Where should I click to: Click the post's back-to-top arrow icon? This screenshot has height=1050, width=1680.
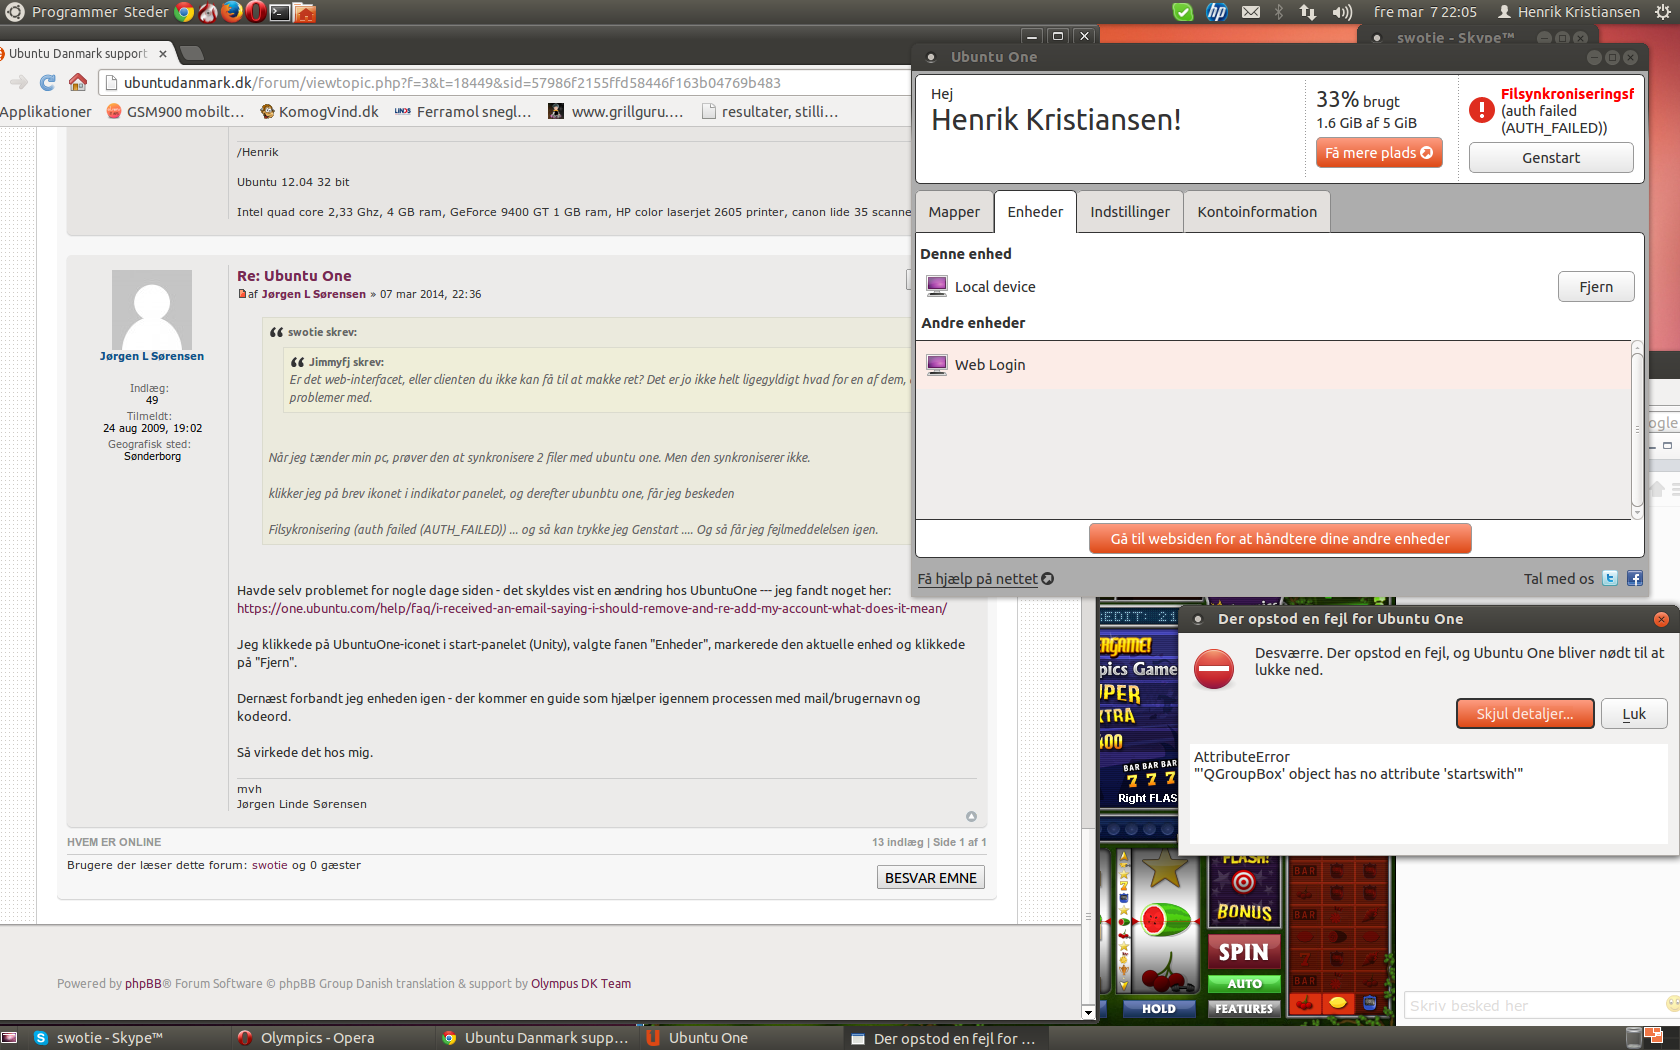[971, 817]
